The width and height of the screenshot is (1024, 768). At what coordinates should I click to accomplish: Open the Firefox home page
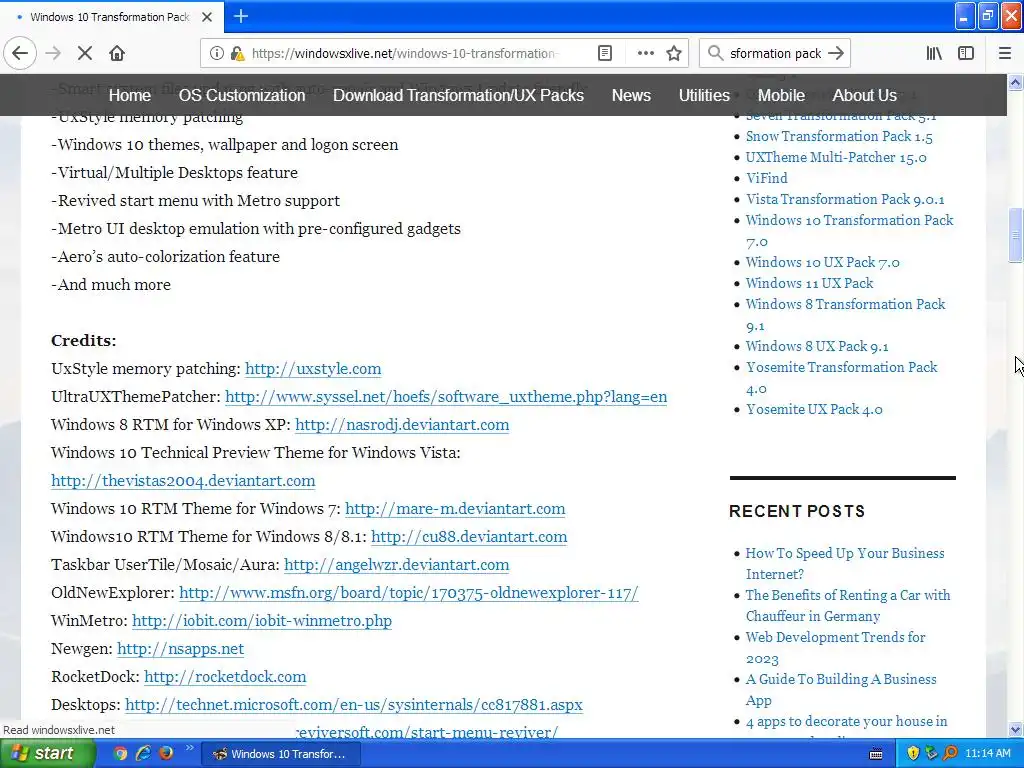pos(117,53)
